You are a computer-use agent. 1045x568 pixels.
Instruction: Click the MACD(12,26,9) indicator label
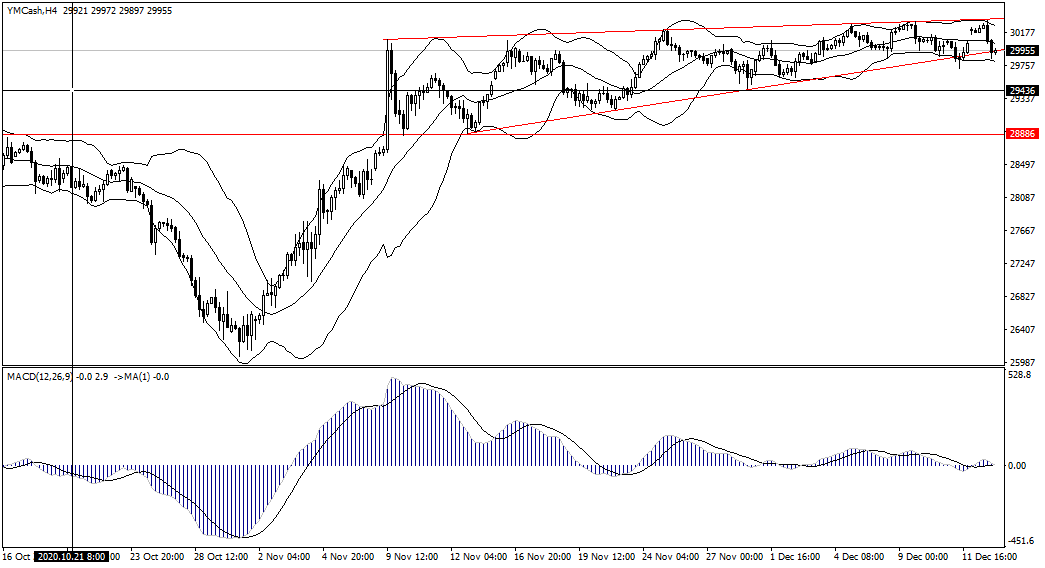tap(39, 376)
